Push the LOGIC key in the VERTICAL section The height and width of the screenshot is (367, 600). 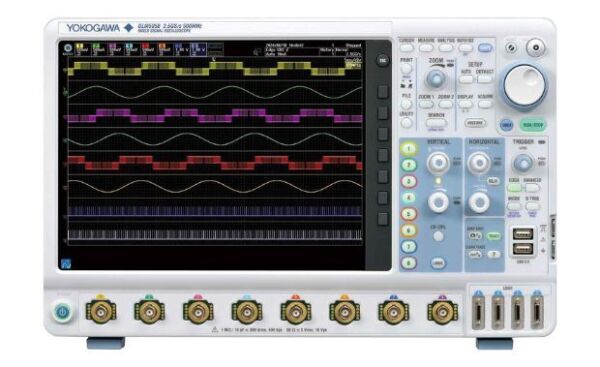pos(439,263)
